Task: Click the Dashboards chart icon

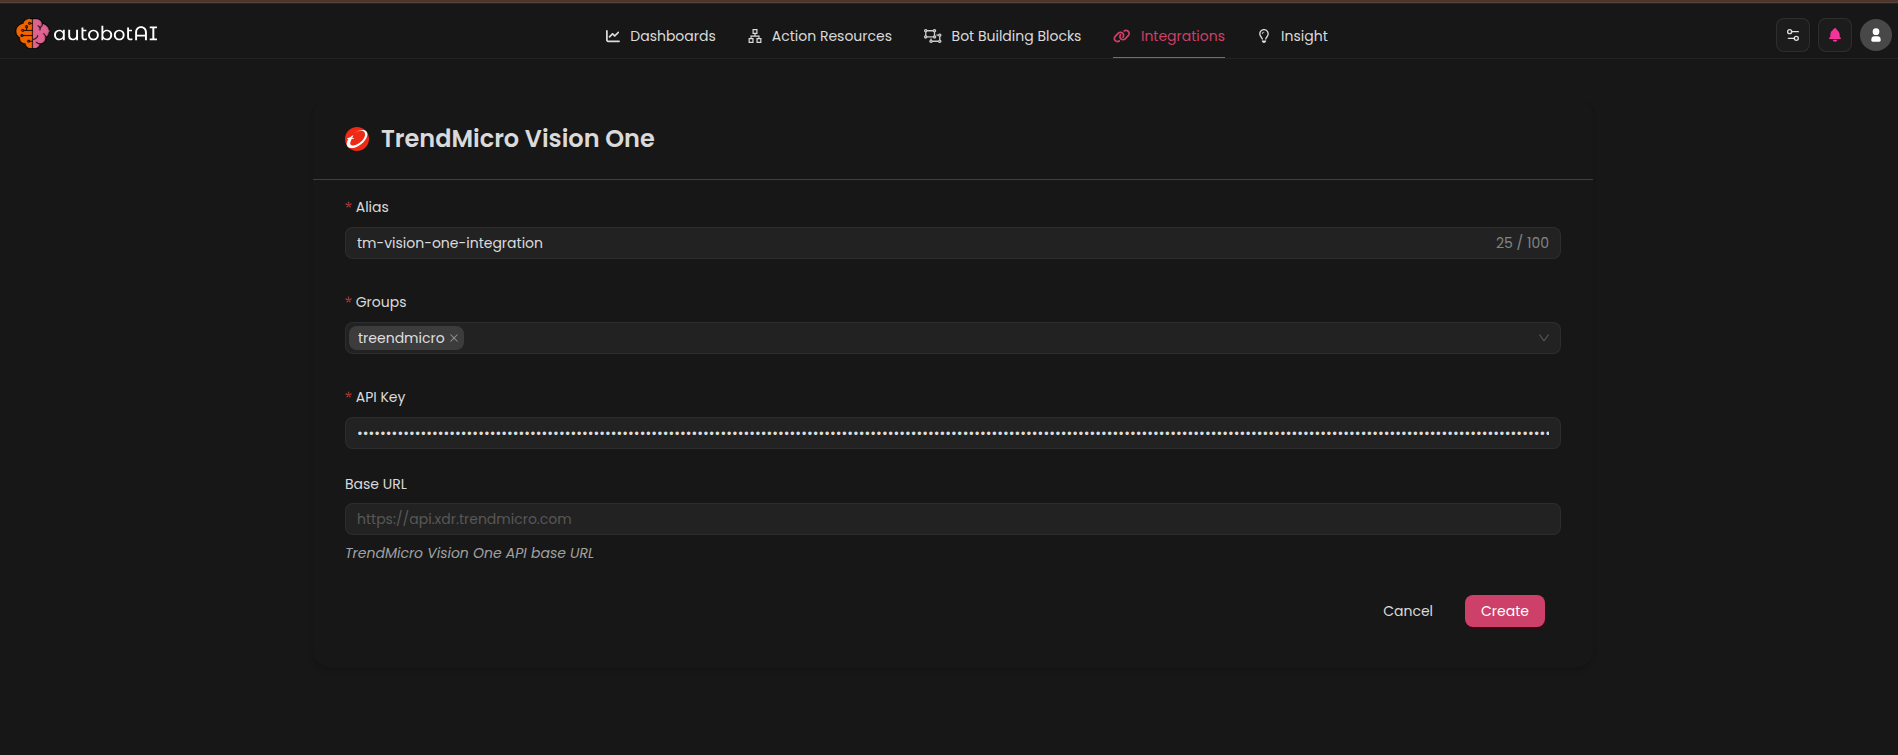Action: 613,36
